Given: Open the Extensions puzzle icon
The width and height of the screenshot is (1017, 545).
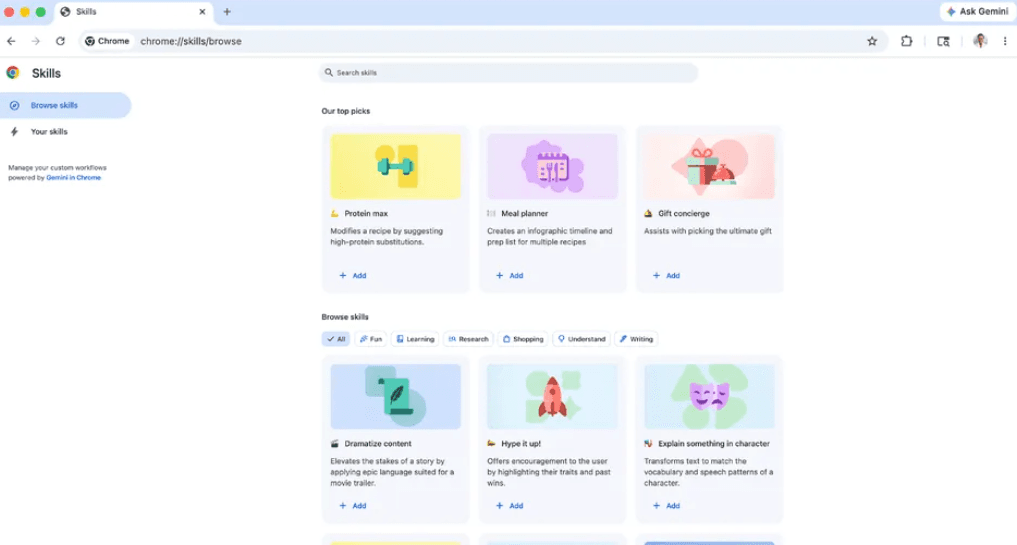Looking at the screenshot, I should [907, 41].
